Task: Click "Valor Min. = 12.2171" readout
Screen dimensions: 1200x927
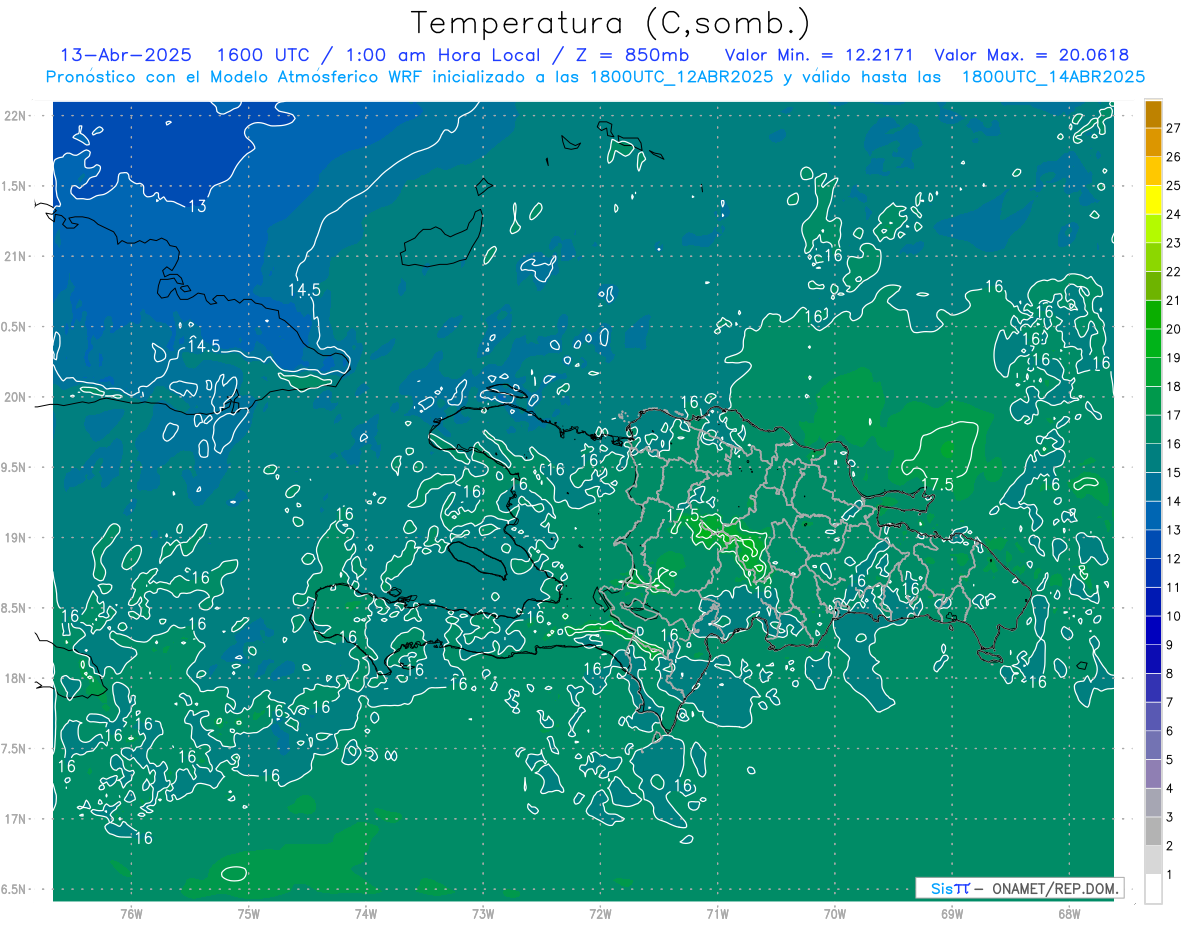Action: [819, 55]
